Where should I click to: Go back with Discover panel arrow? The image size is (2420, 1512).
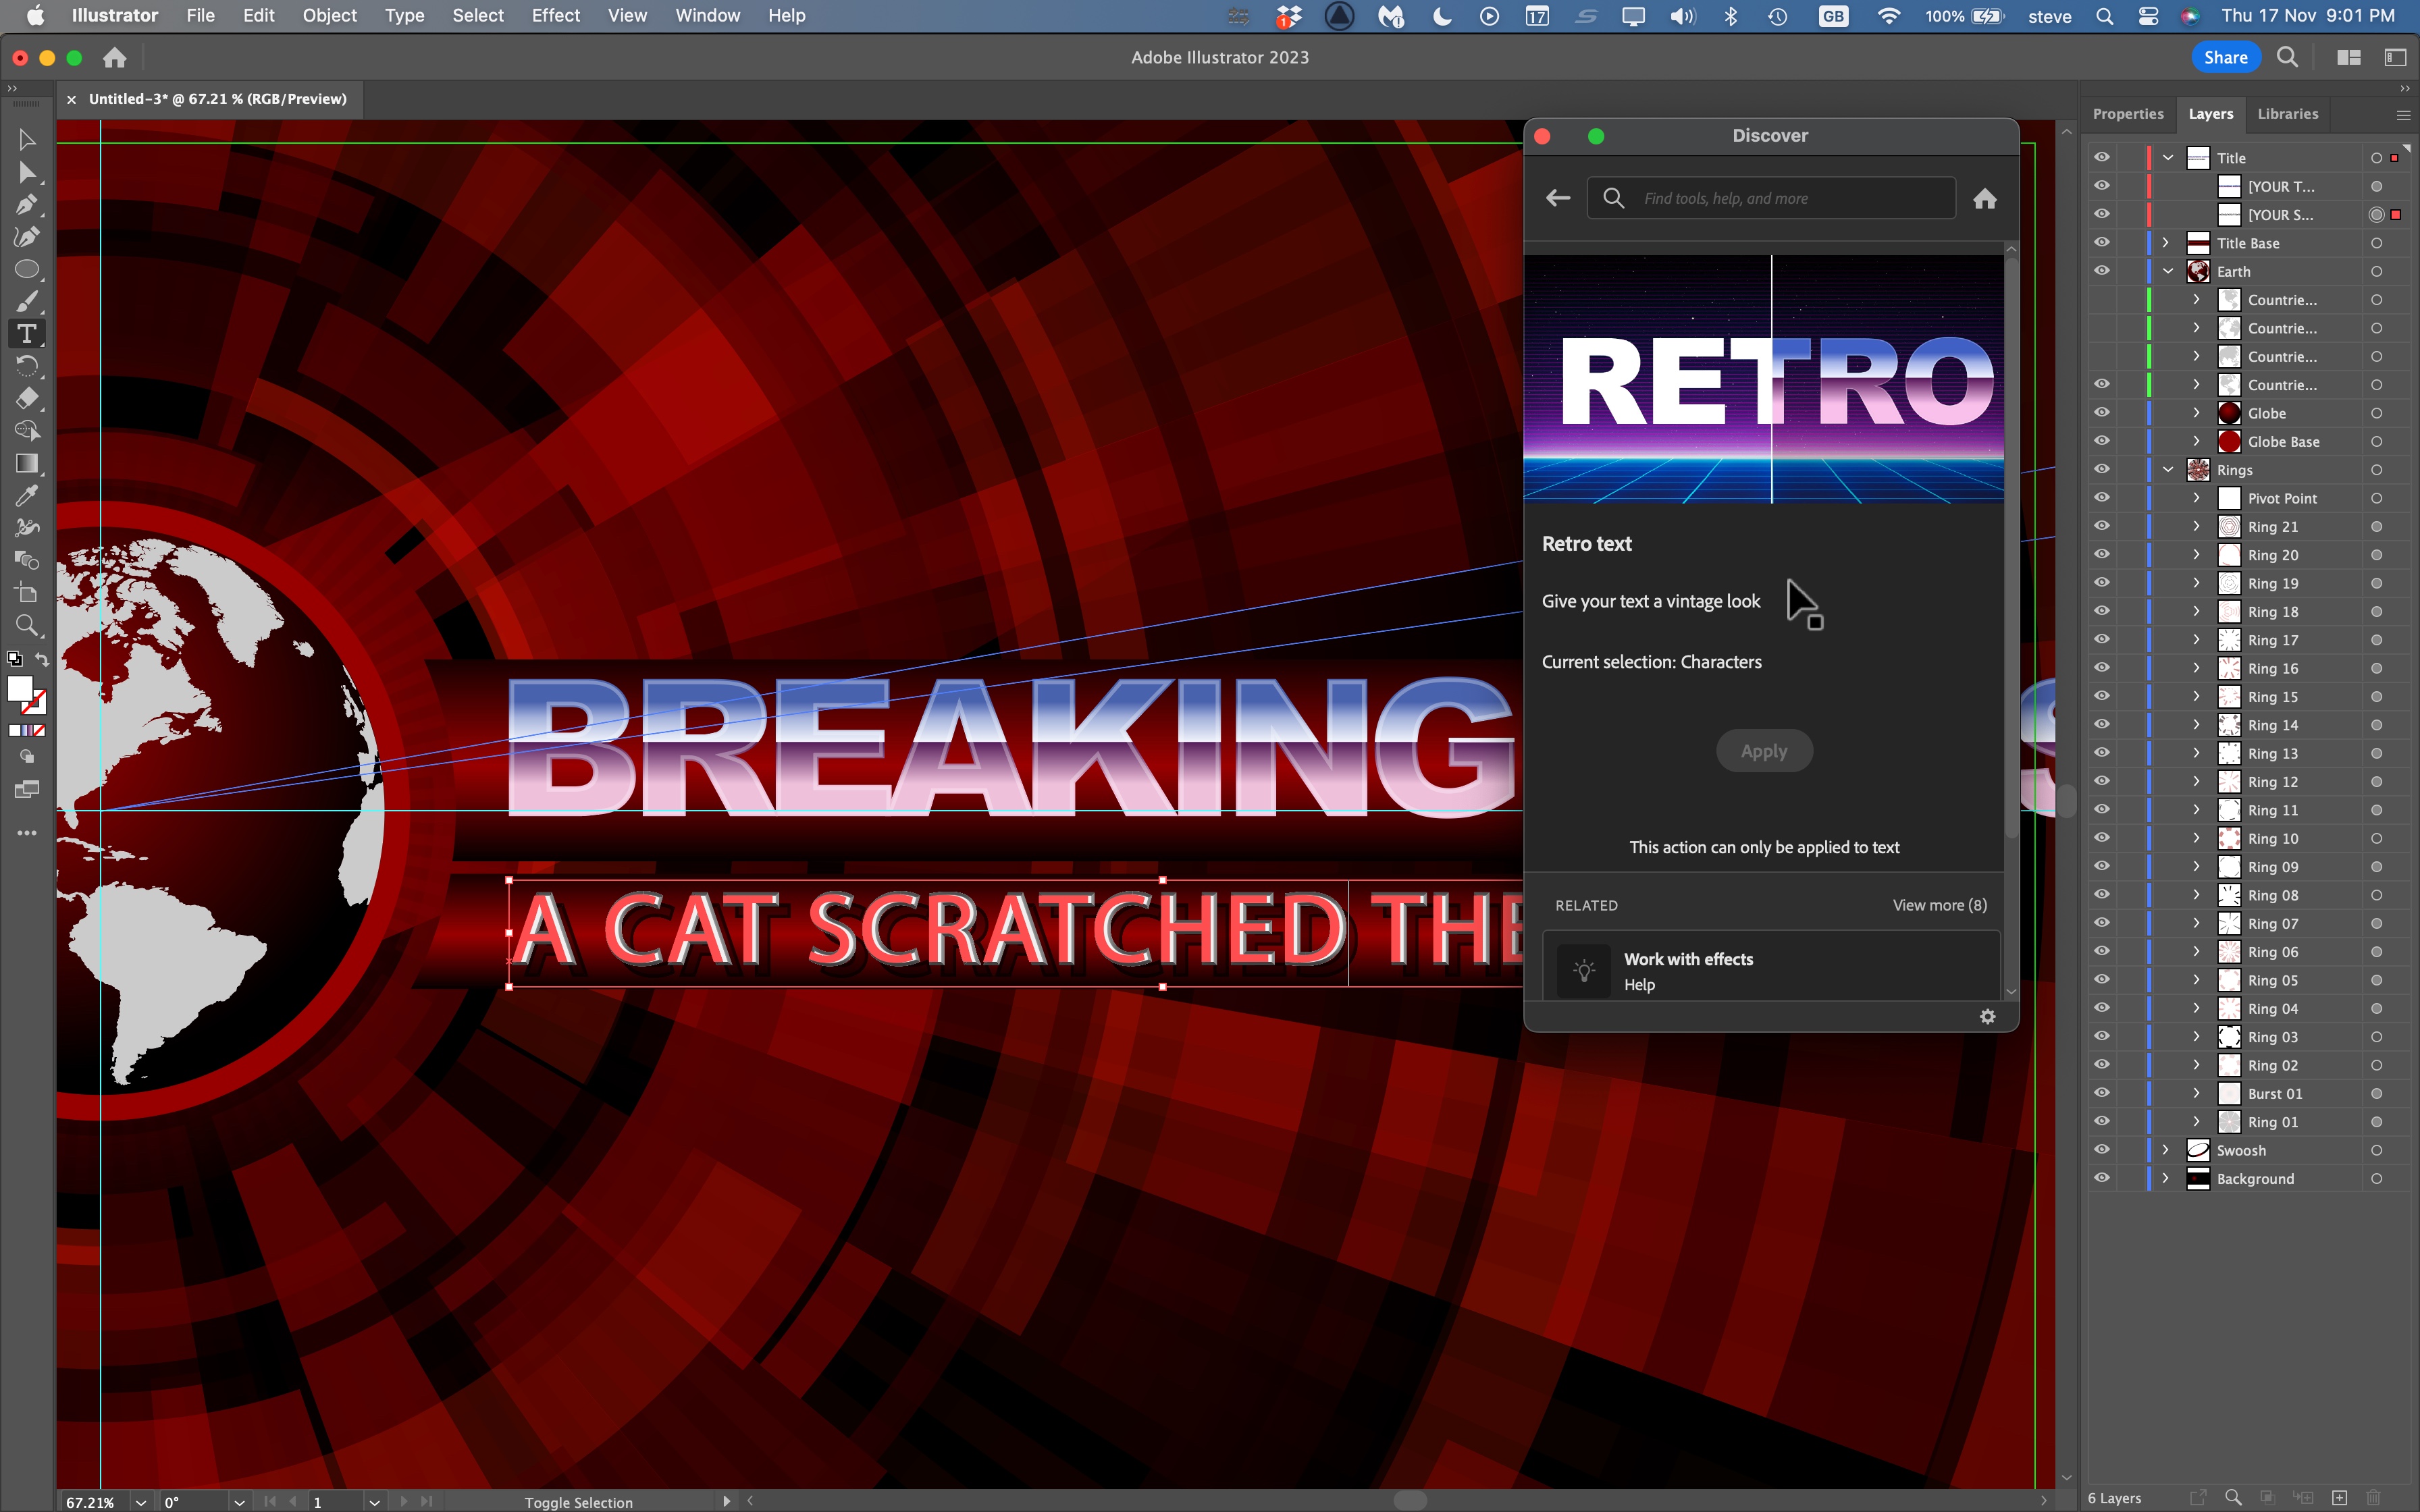click(1558, 198)
